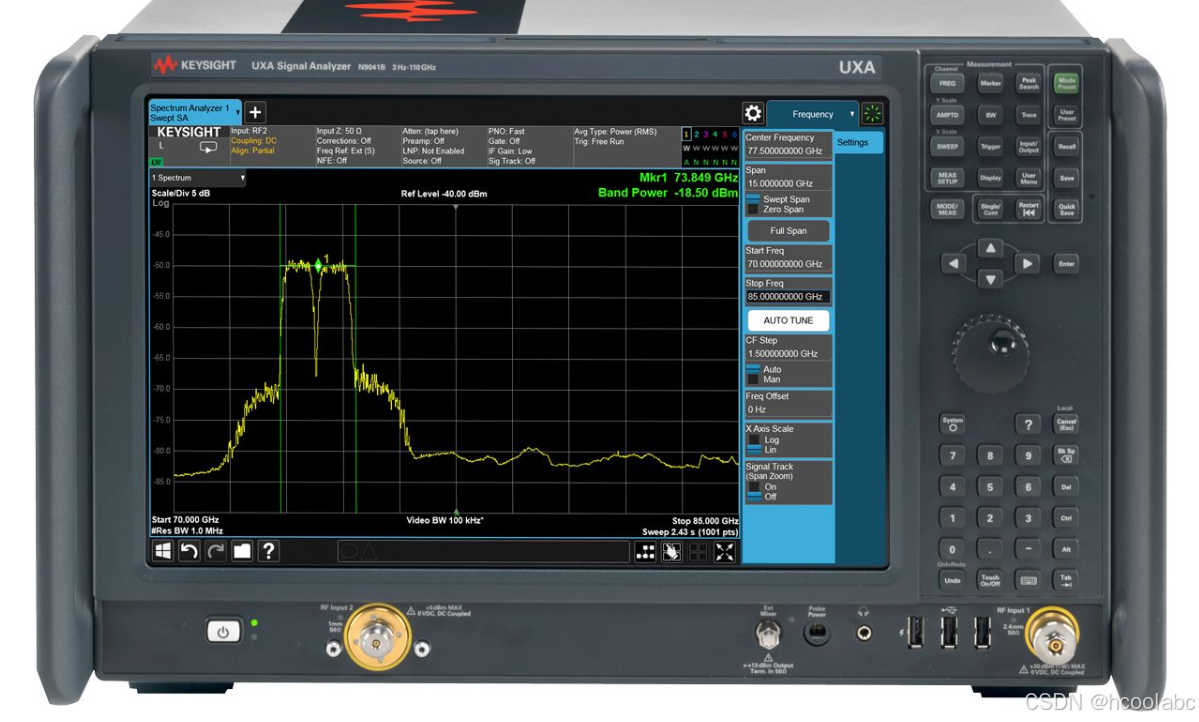Hit the hardware question mark help key
The width and height of the screenshot is (1199, 722).
click(x=1028, y=424)
